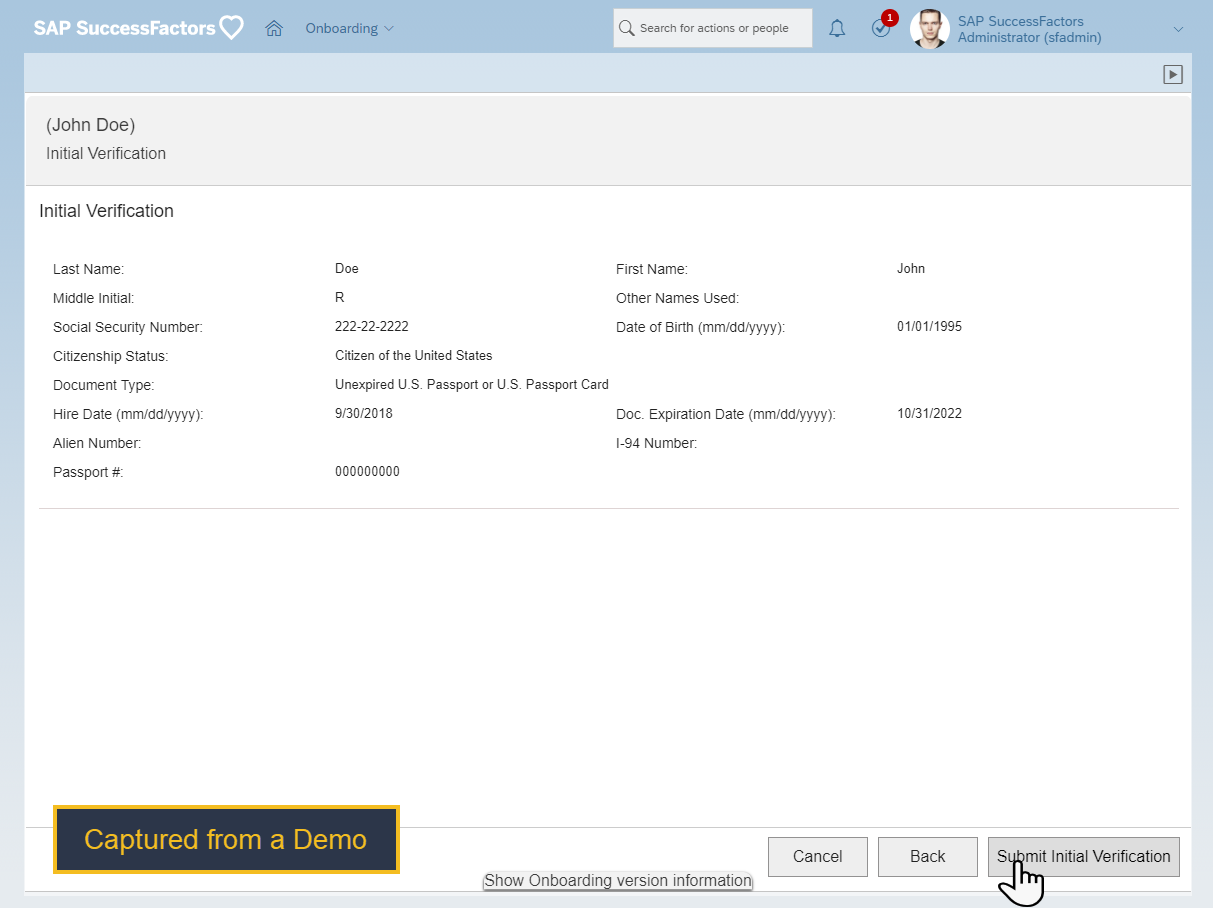
Task: Expand the Onboarding module dropdown
Action: [x=350, y=28]
